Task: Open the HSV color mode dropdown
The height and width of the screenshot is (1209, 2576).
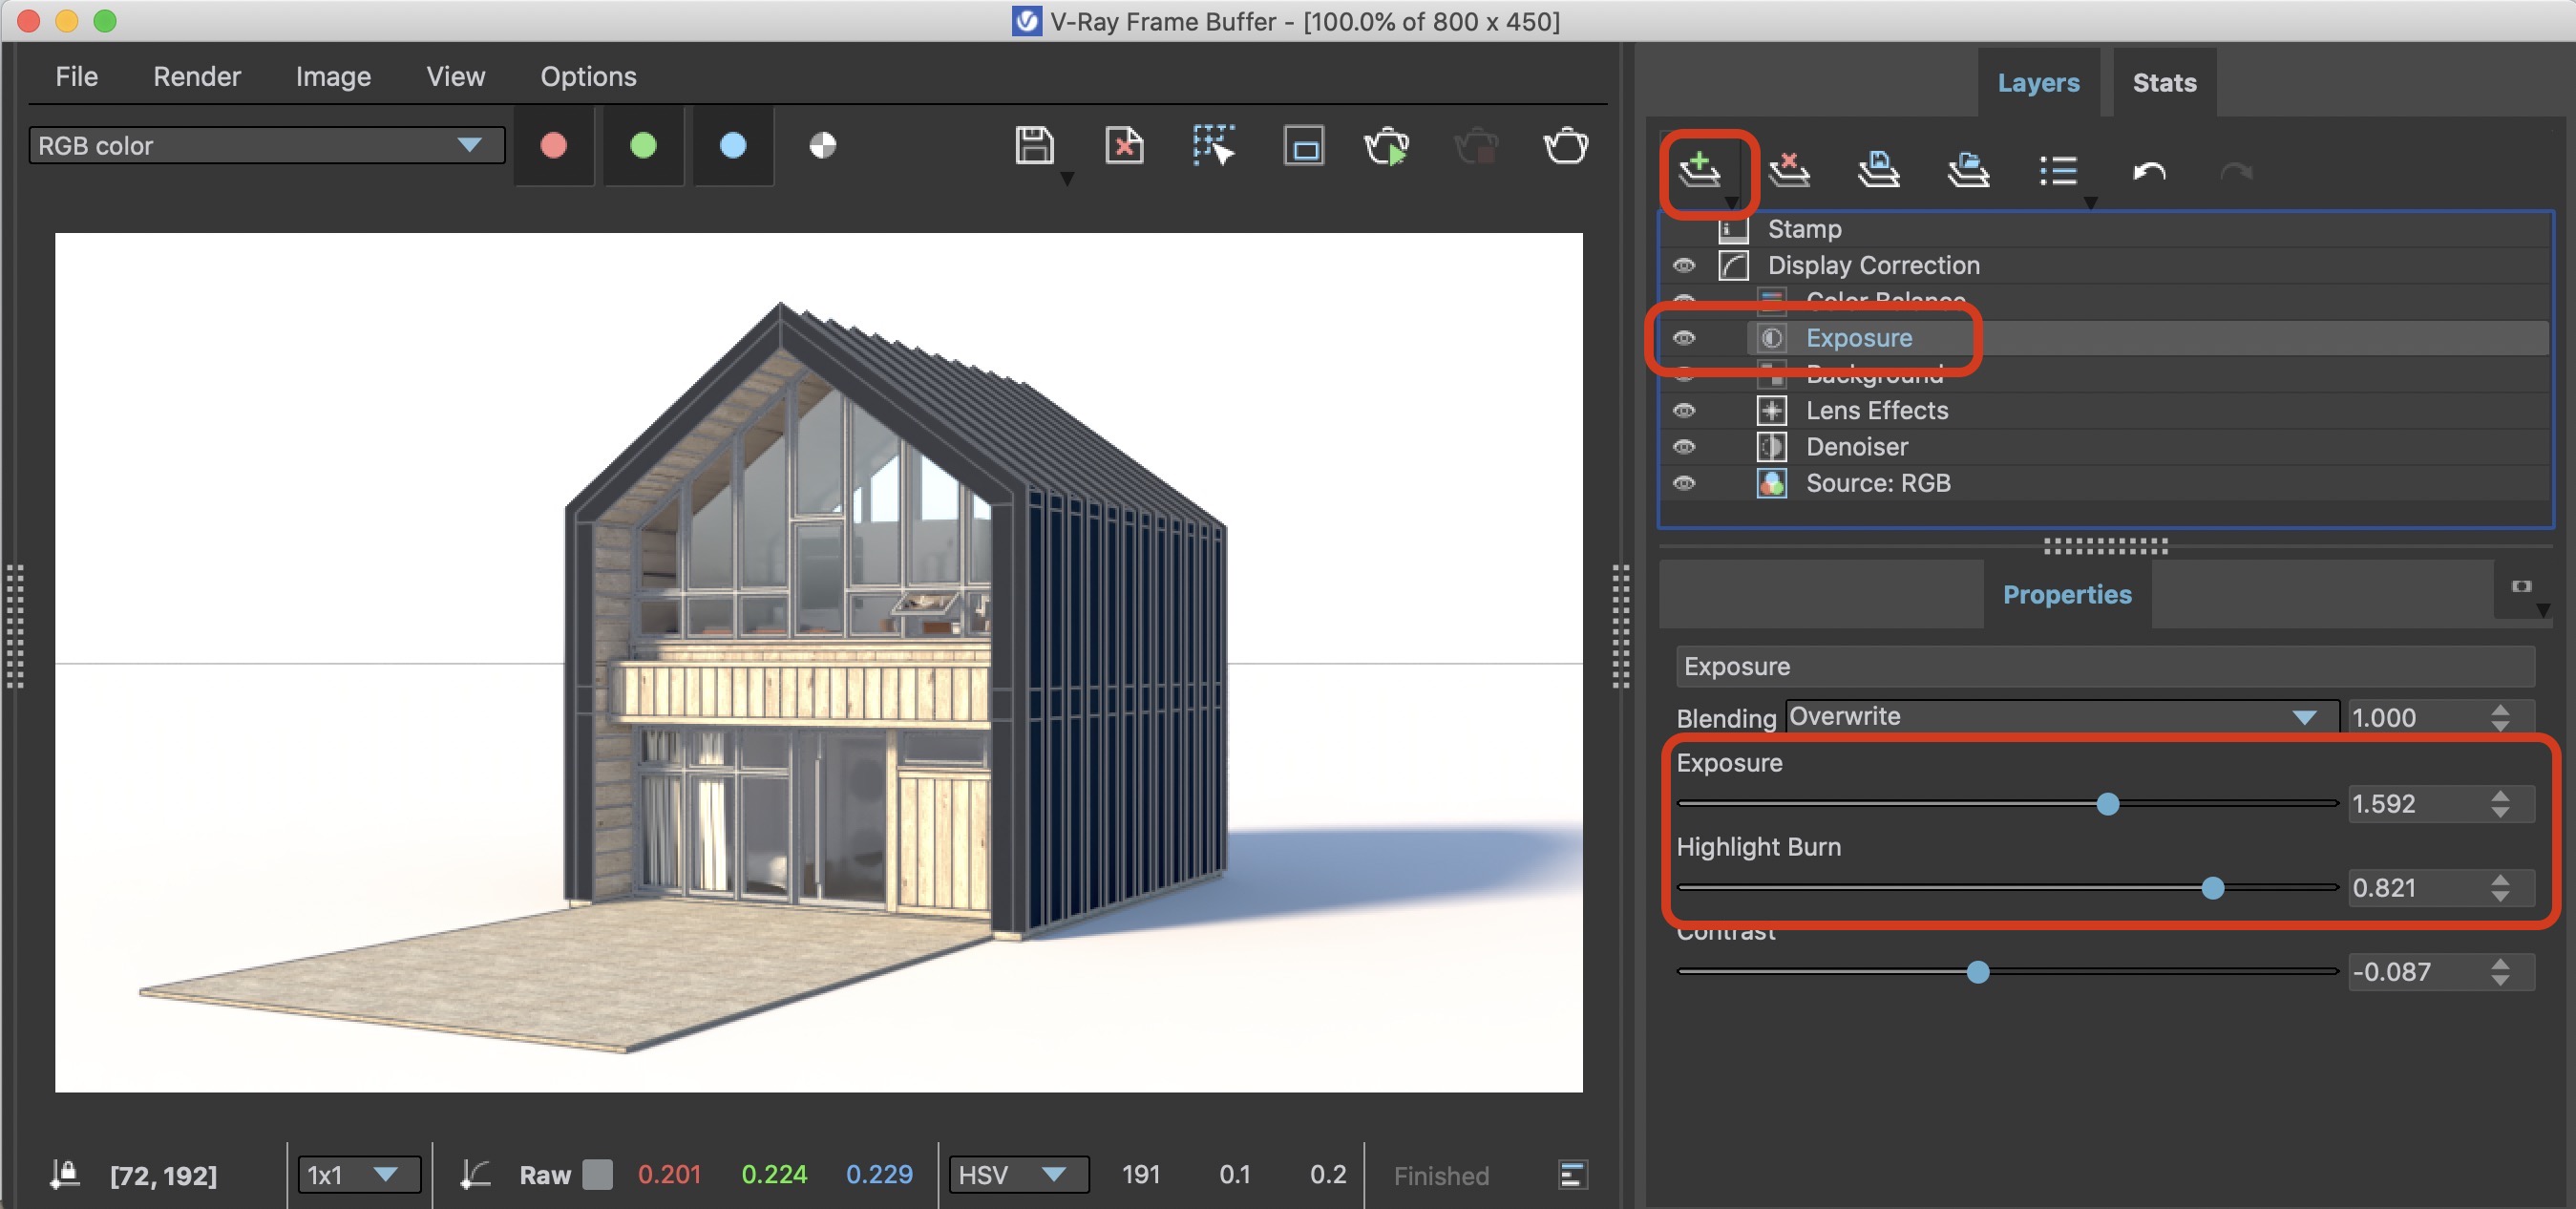Action: pyautogui.click(x=1017, y=1174)
